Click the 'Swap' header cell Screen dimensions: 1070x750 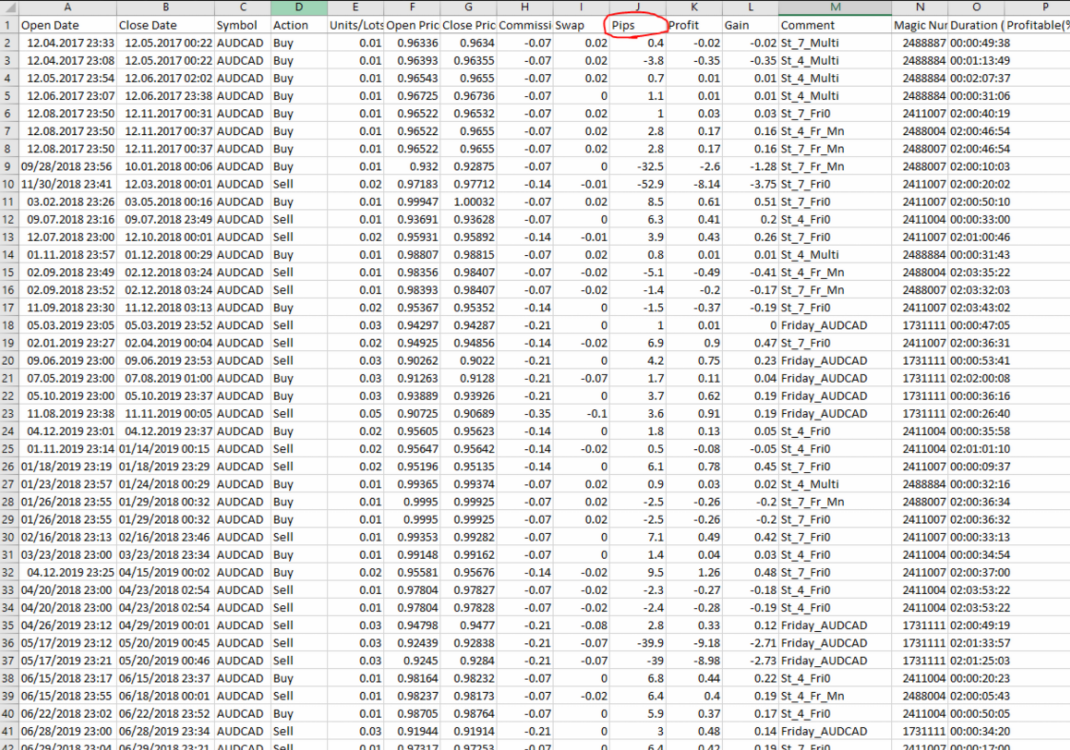(570, 25)
